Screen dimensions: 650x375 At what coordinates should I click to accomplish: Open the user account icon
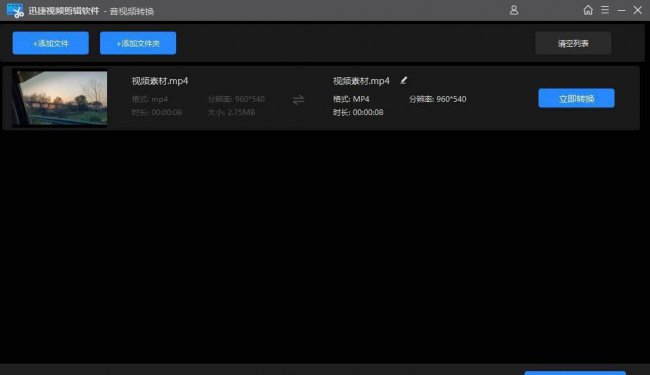point(514,10)
